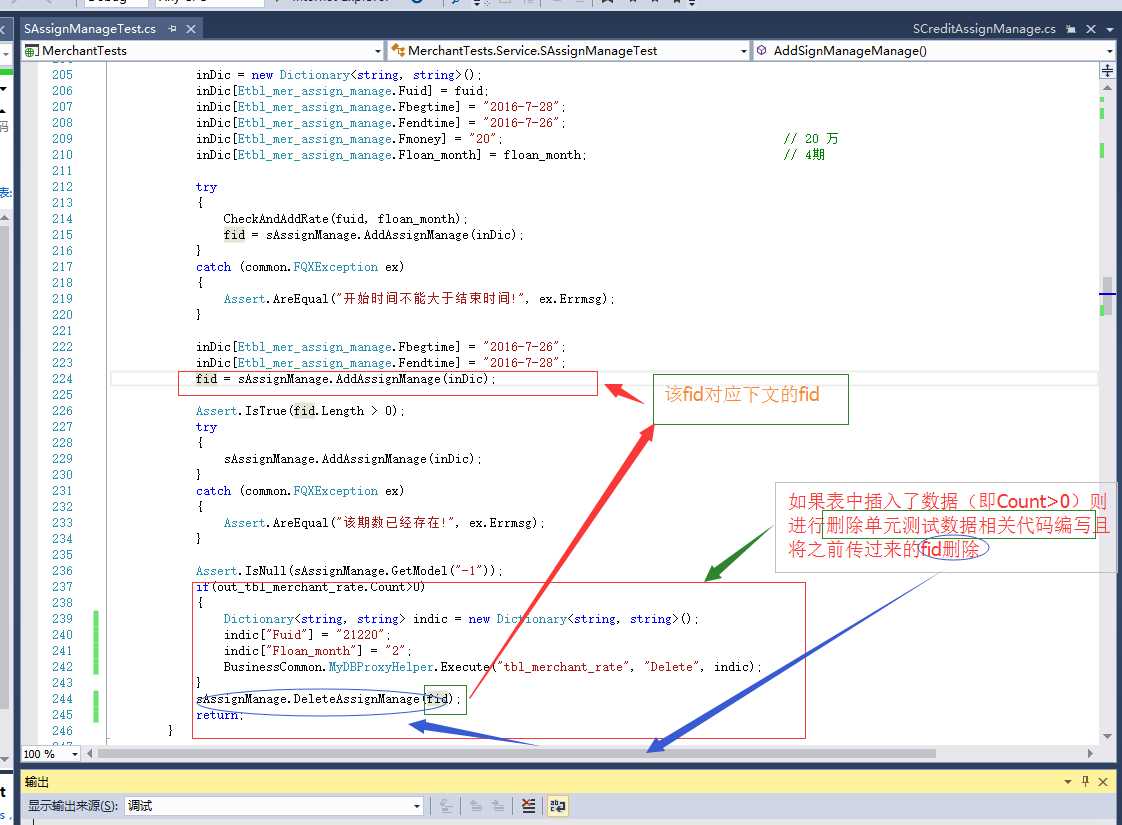This screenshot has height=825, width=1122.
Task: Click the 输出 panel title
Action: 36,782
